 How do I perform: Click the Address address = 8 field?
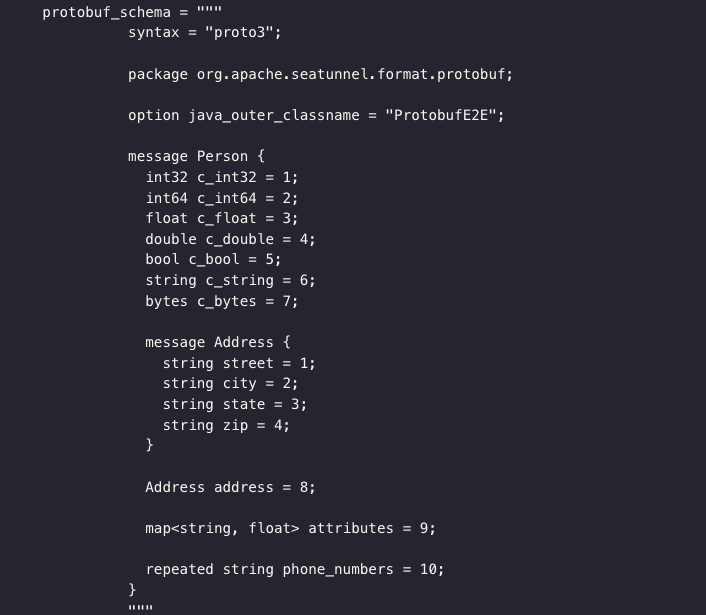coord(230,487)
